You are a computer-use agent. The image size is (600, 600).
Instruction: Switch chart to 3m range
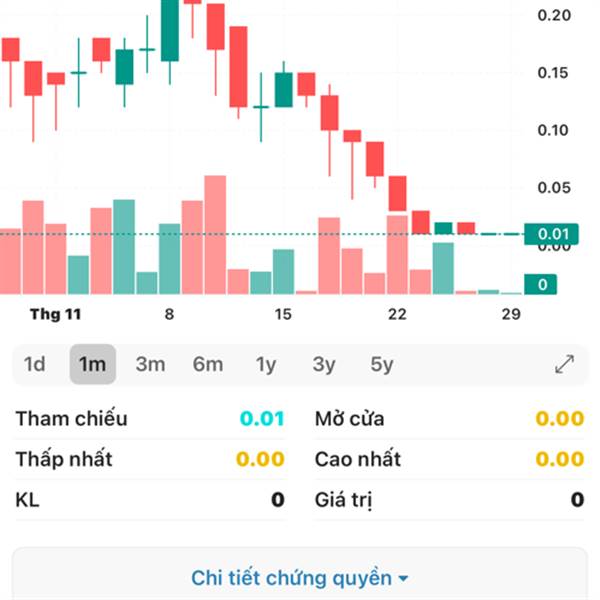(x=150, y=364)
